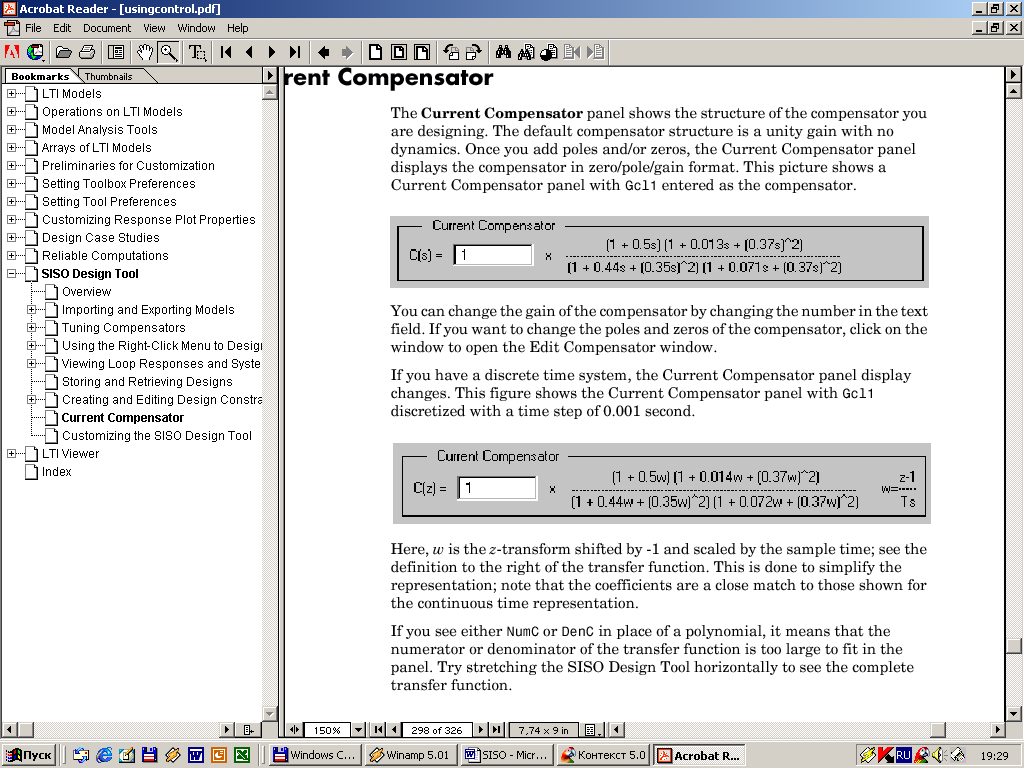The height and width of the screenshot is (768, 1024).
Task: Open the View menu
Action: [x=154, y=28]
